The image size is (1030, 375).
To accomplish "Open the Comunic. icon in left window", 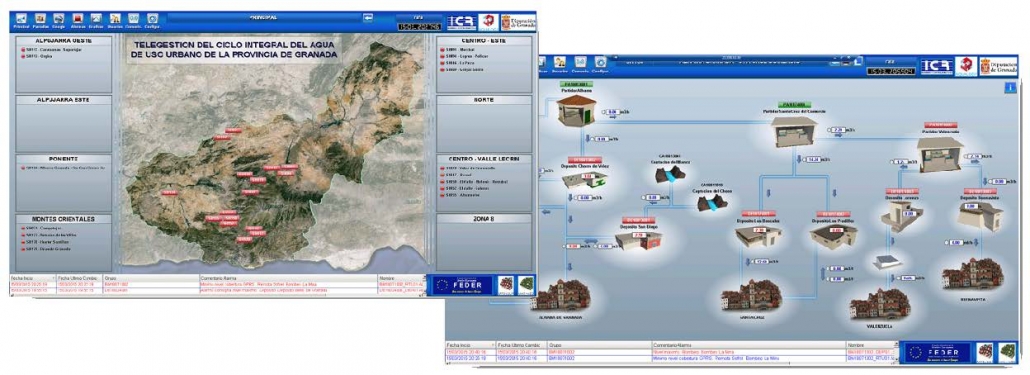I will pyautogui.click(x=133, y=19).
